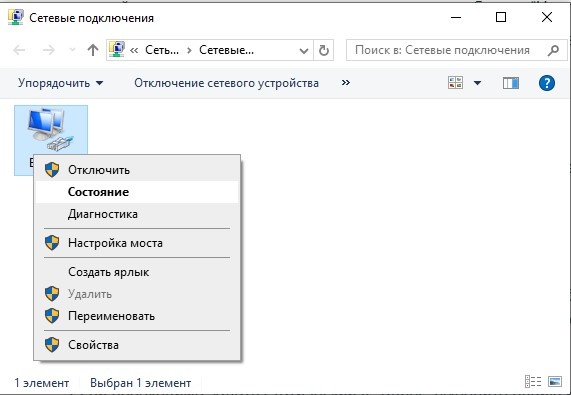Toggle the preview pane icon

[511, 83]
